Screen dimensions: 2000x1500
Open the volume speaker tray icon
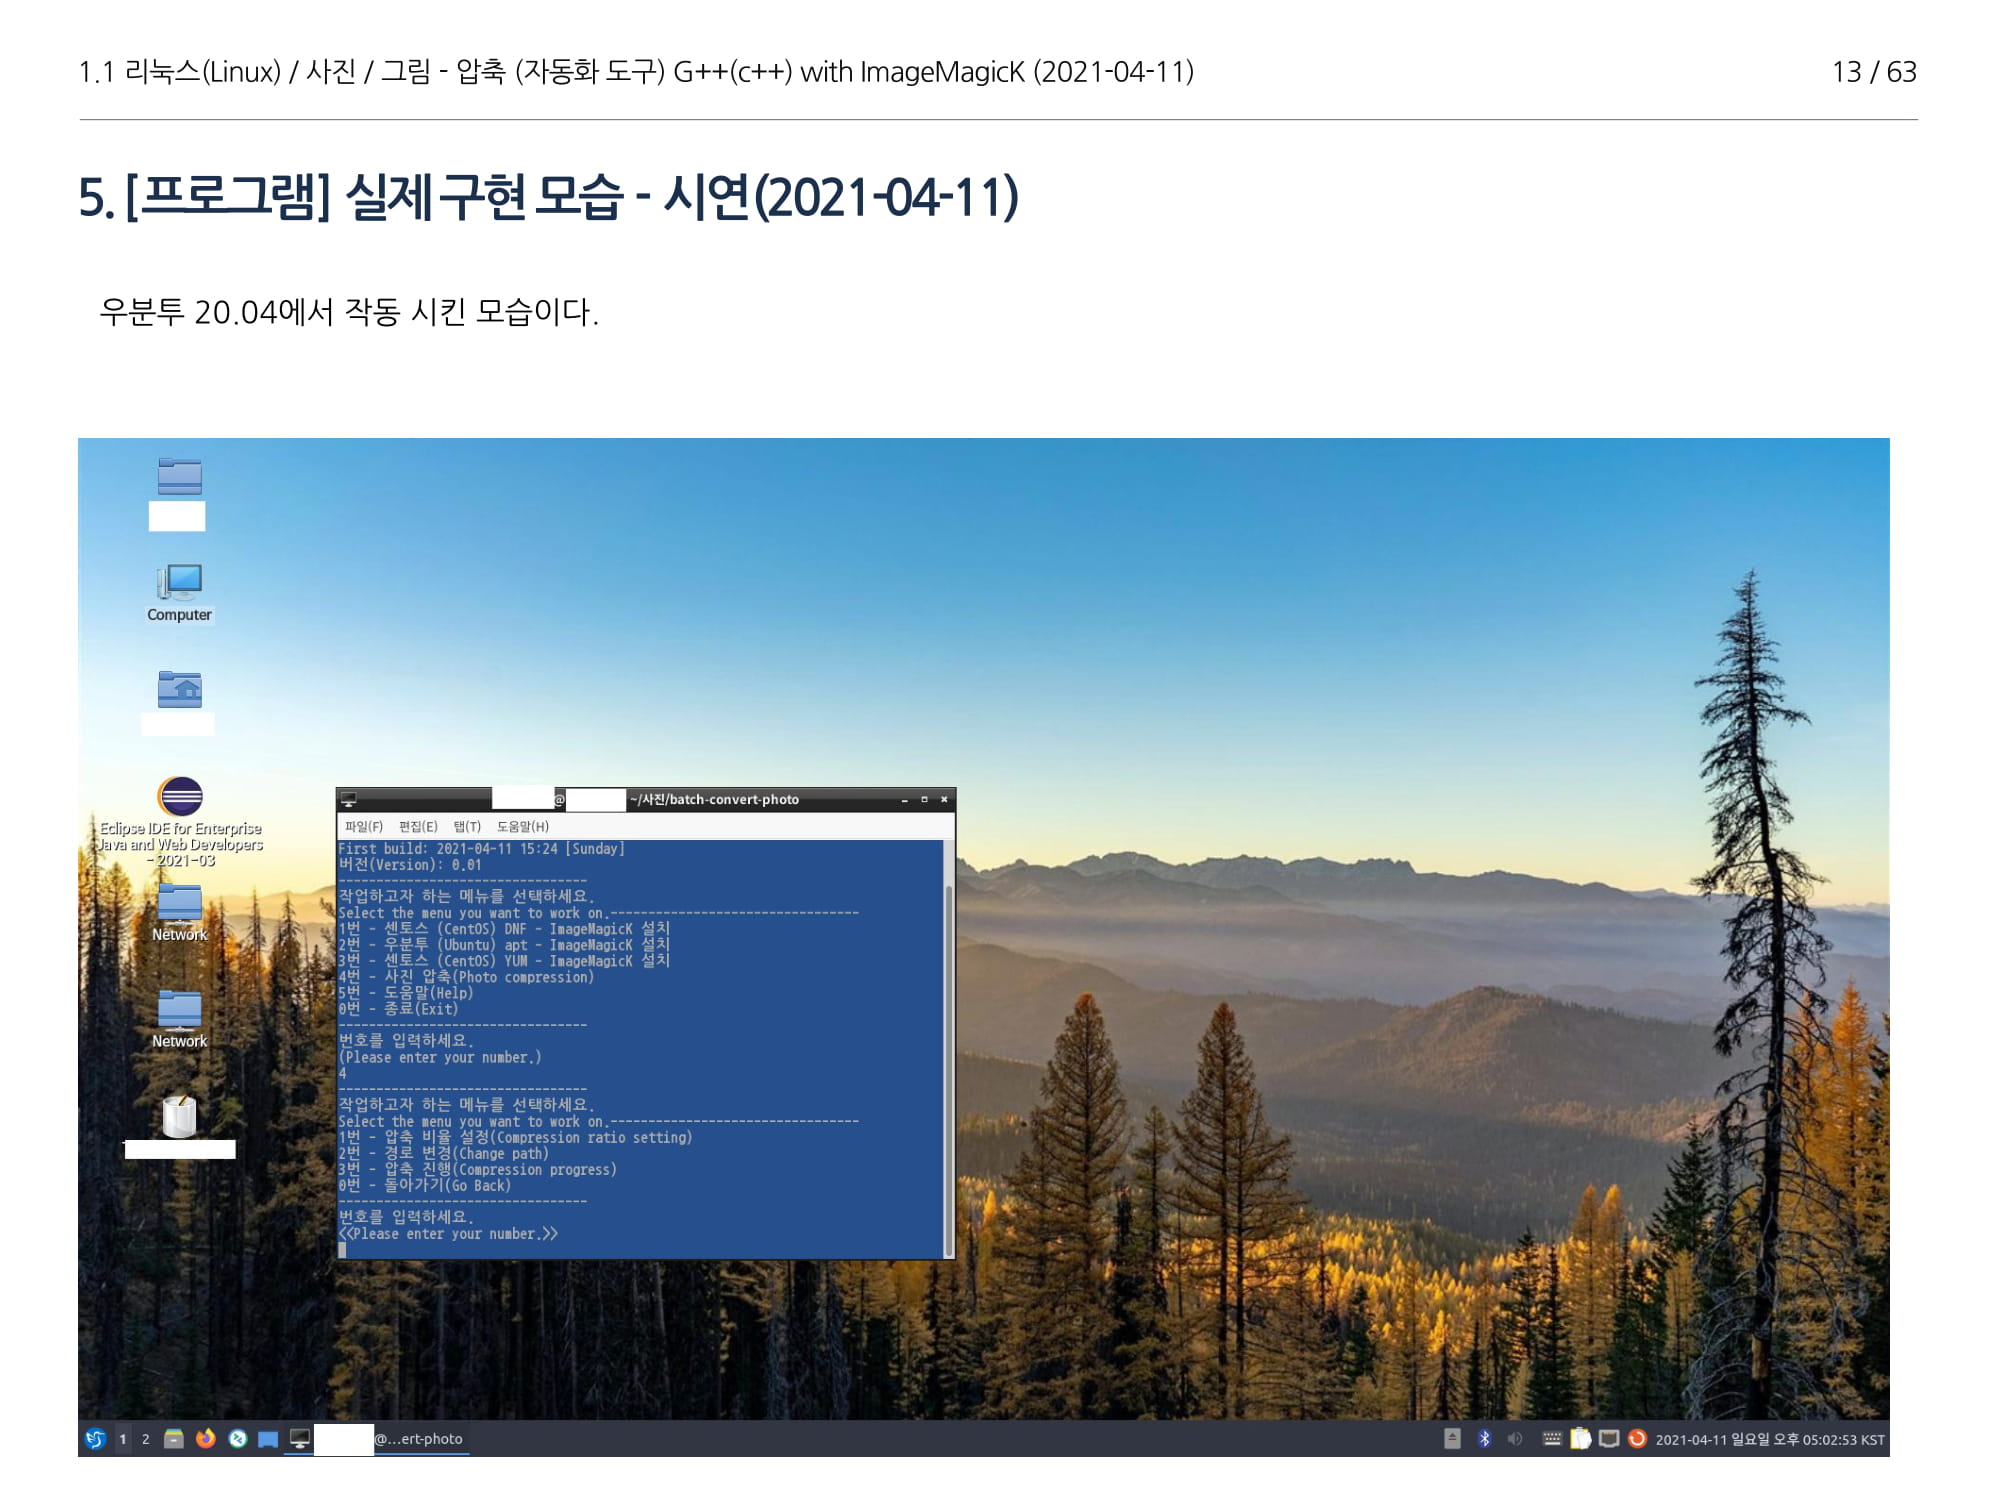pos(1514,1439)
